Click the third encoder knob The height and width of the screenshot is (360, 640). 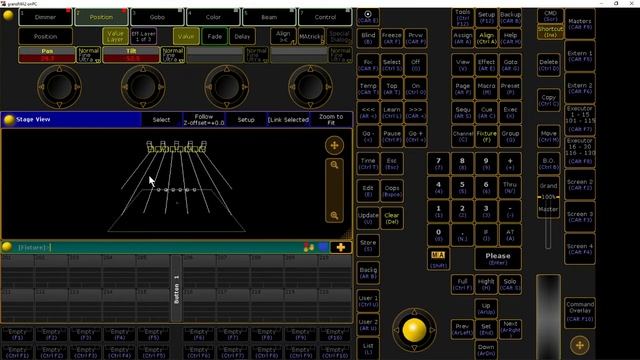click(x=227, y=87)
